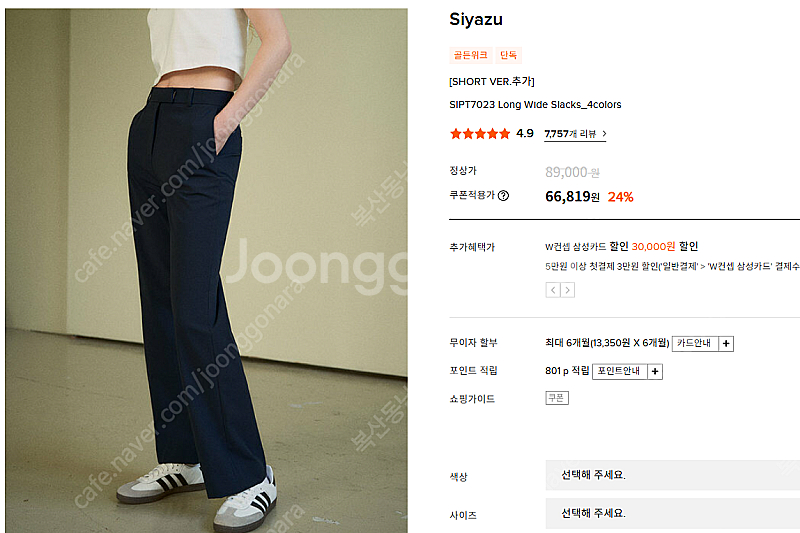This screenshot has width=800, height=533.
Task: Click the 24% discount rate label
Action: (620, 197)
